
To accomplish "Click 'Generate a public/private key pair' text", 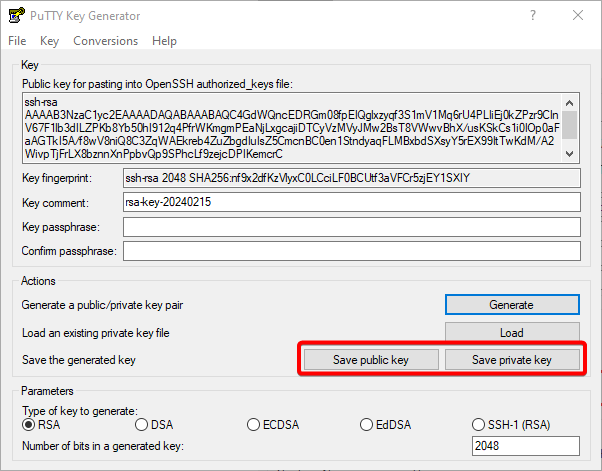I will (102, 305).
